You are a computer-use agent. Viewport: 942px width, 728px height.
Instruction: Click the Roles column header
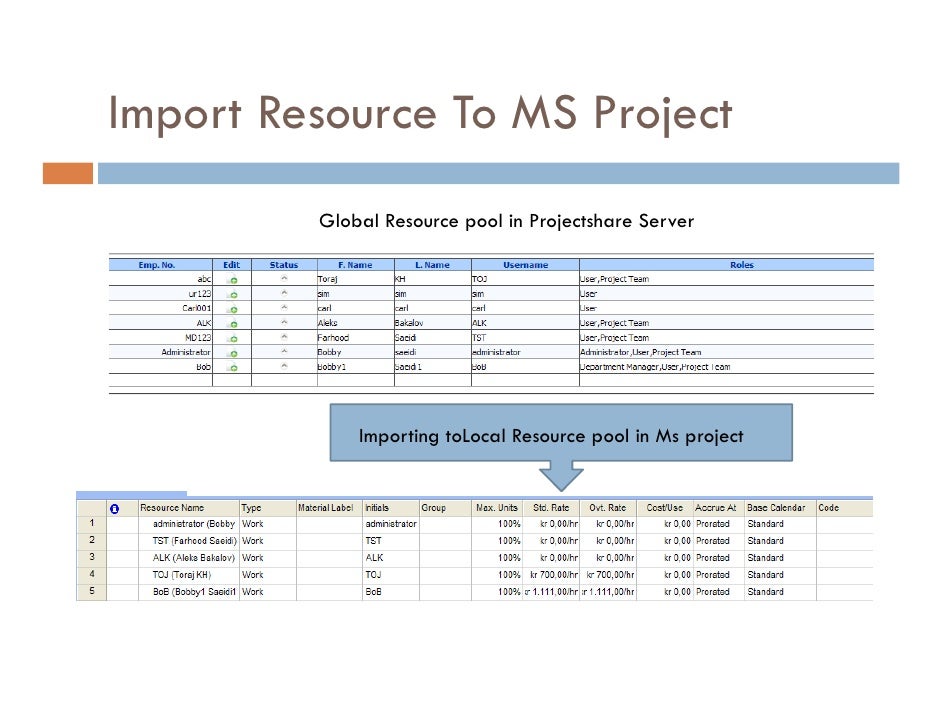pos(727,265)
